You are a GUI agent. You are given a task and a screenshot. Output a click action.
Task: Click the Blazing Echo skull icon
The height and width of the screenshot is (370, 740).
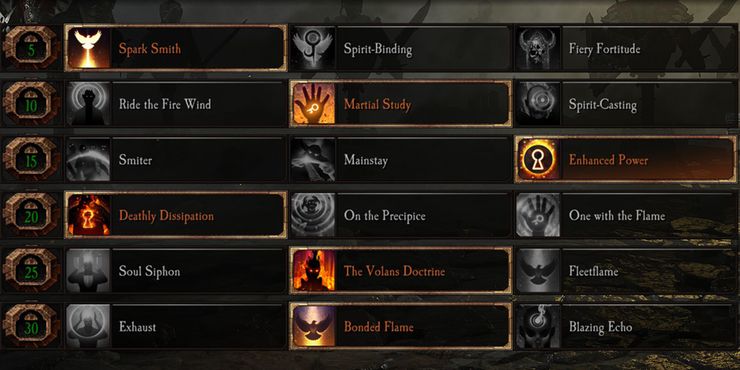538,327
